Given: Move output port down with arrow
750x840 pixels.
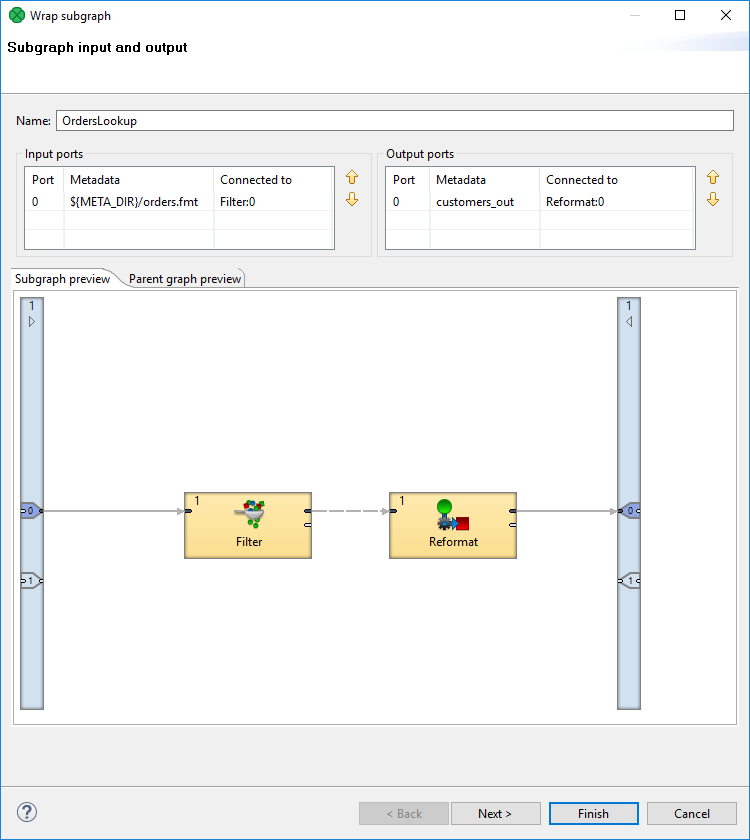Looking at the screenshot, I should point(713,199).
